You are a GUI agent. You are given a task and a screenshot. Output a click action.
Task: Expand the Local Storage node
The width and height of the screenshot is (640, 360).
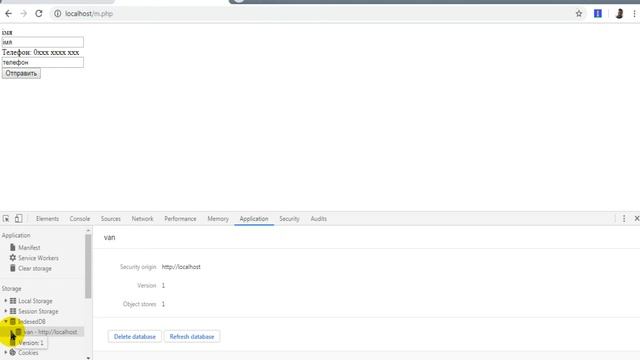coord(6,301)
